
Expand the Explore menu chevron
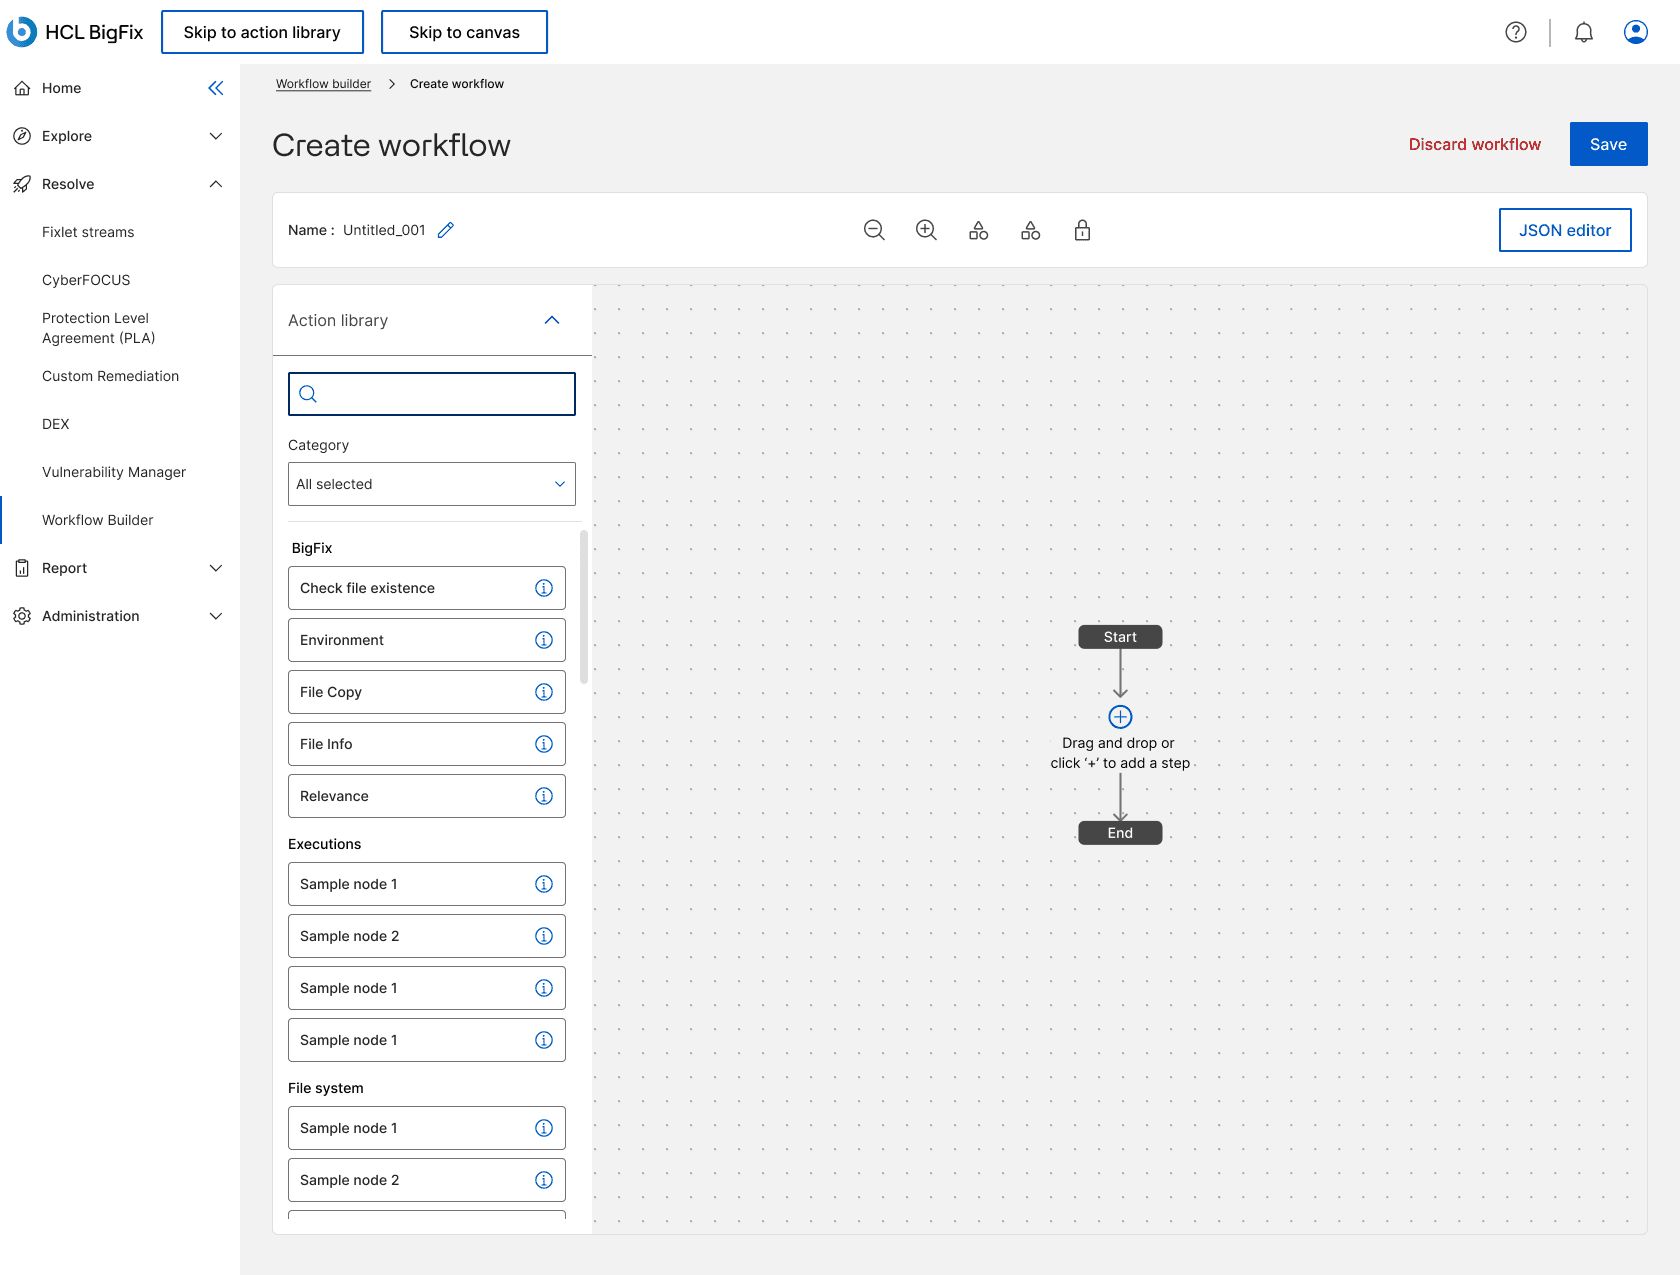(216, 136)
